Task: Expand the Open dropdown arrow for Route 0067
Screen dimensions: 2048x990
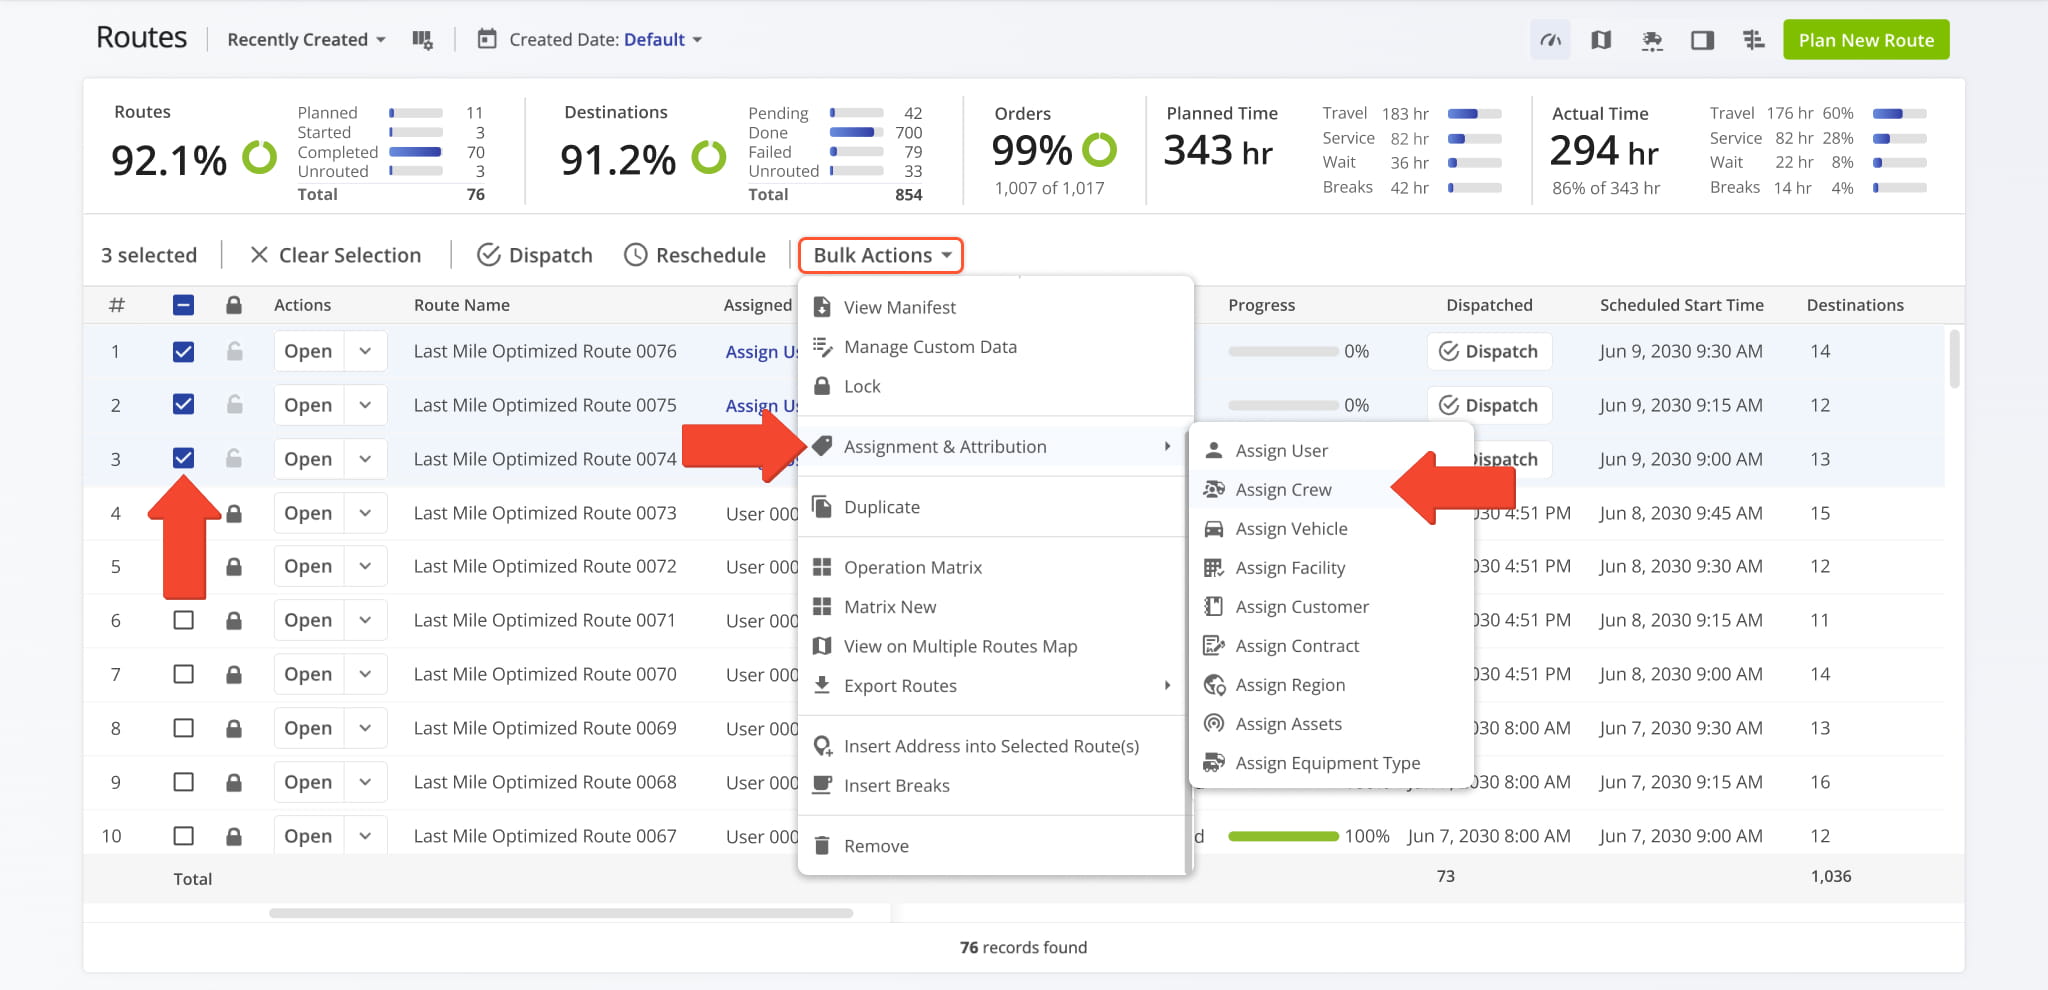Action: point(366,836)
